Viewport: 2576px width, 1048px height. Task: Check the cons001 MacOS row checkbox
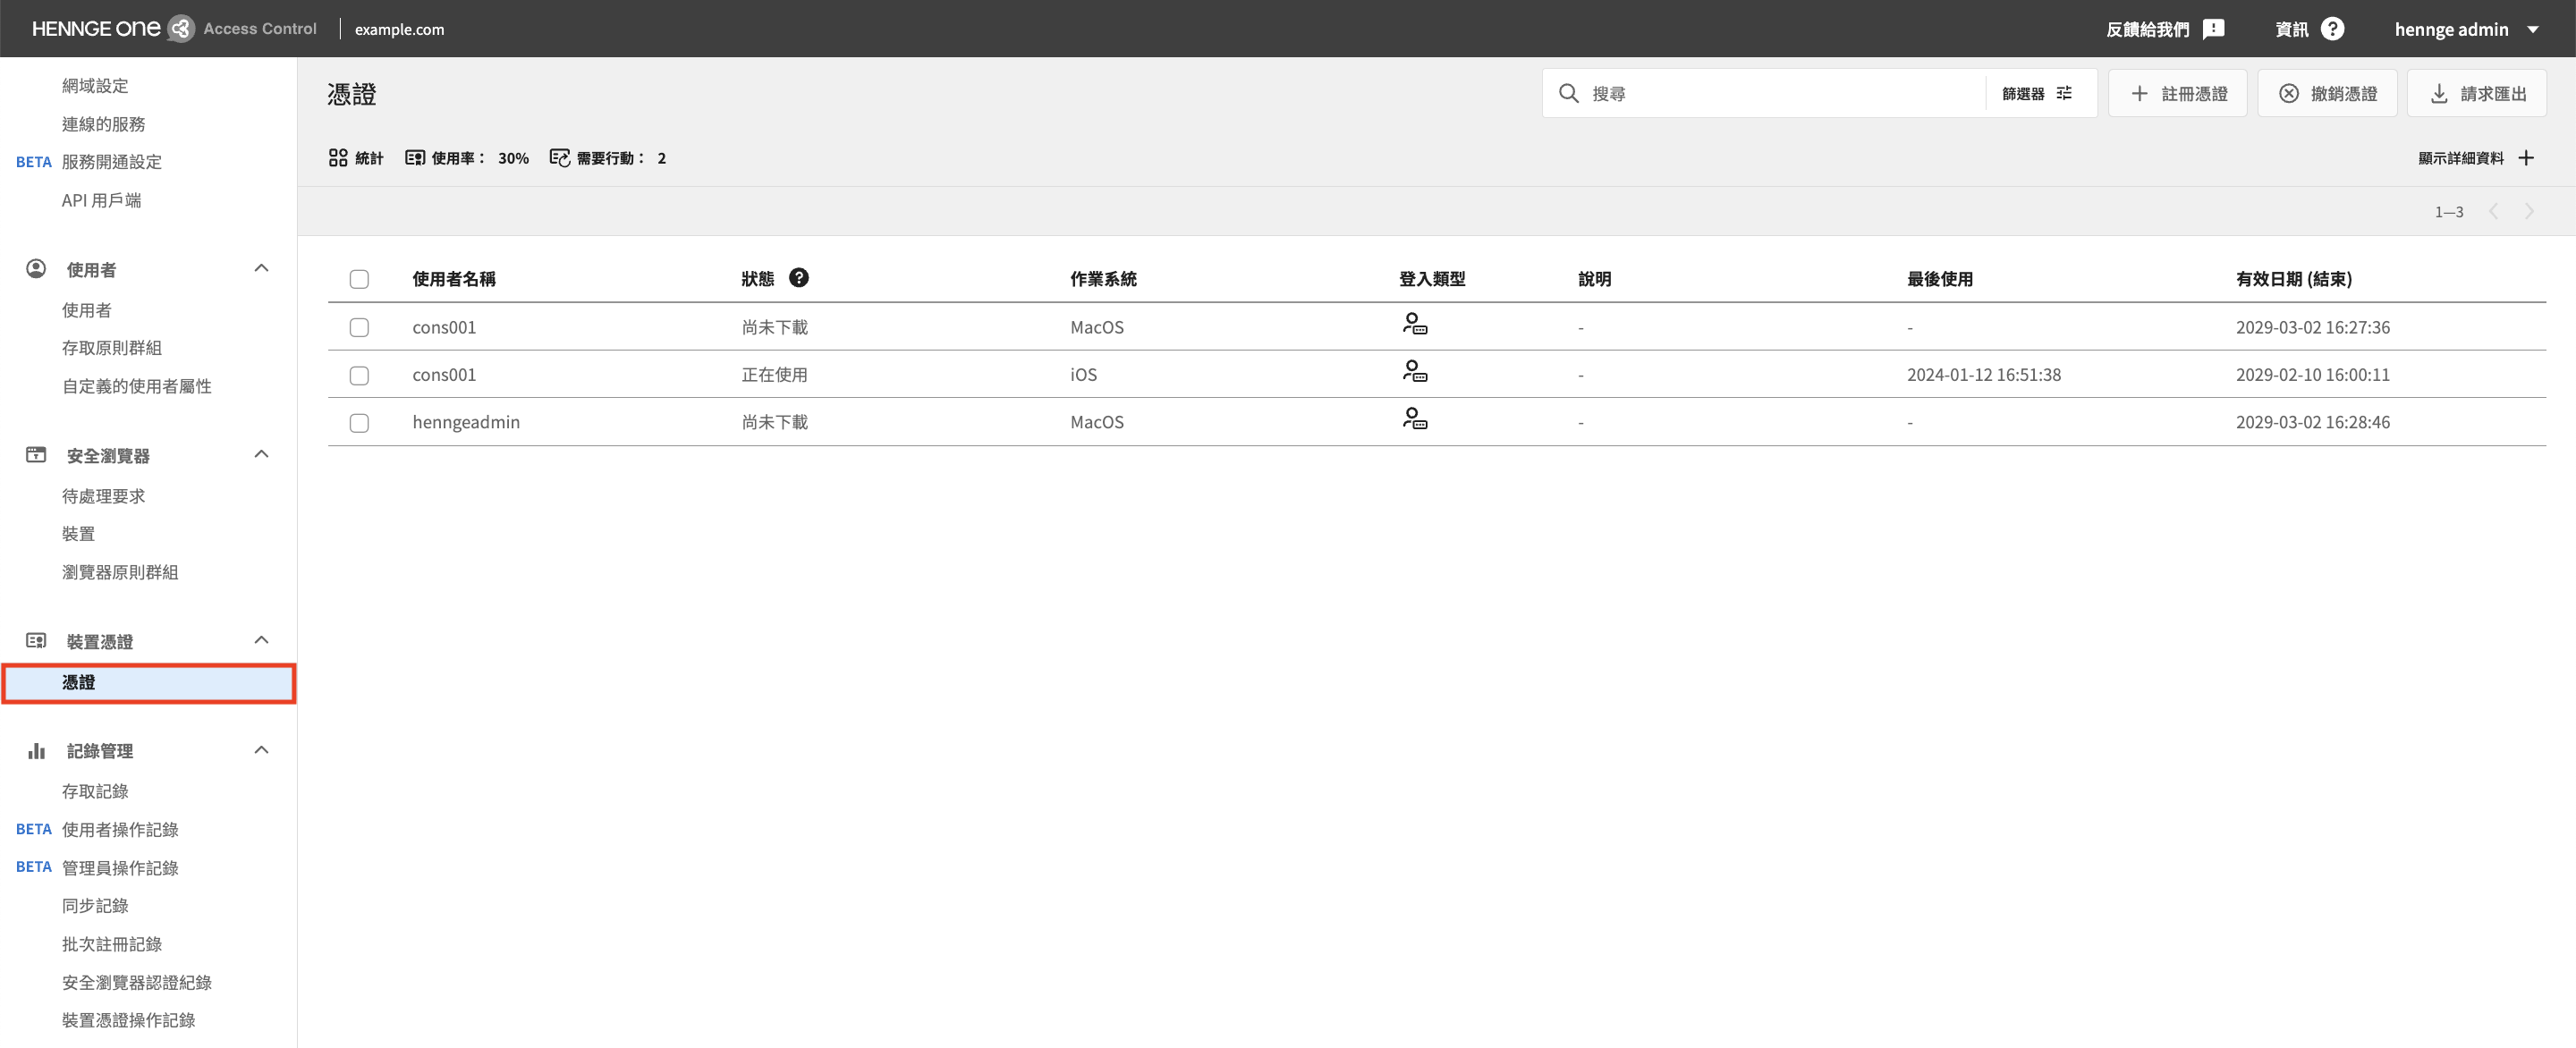(x=359, y=327)
